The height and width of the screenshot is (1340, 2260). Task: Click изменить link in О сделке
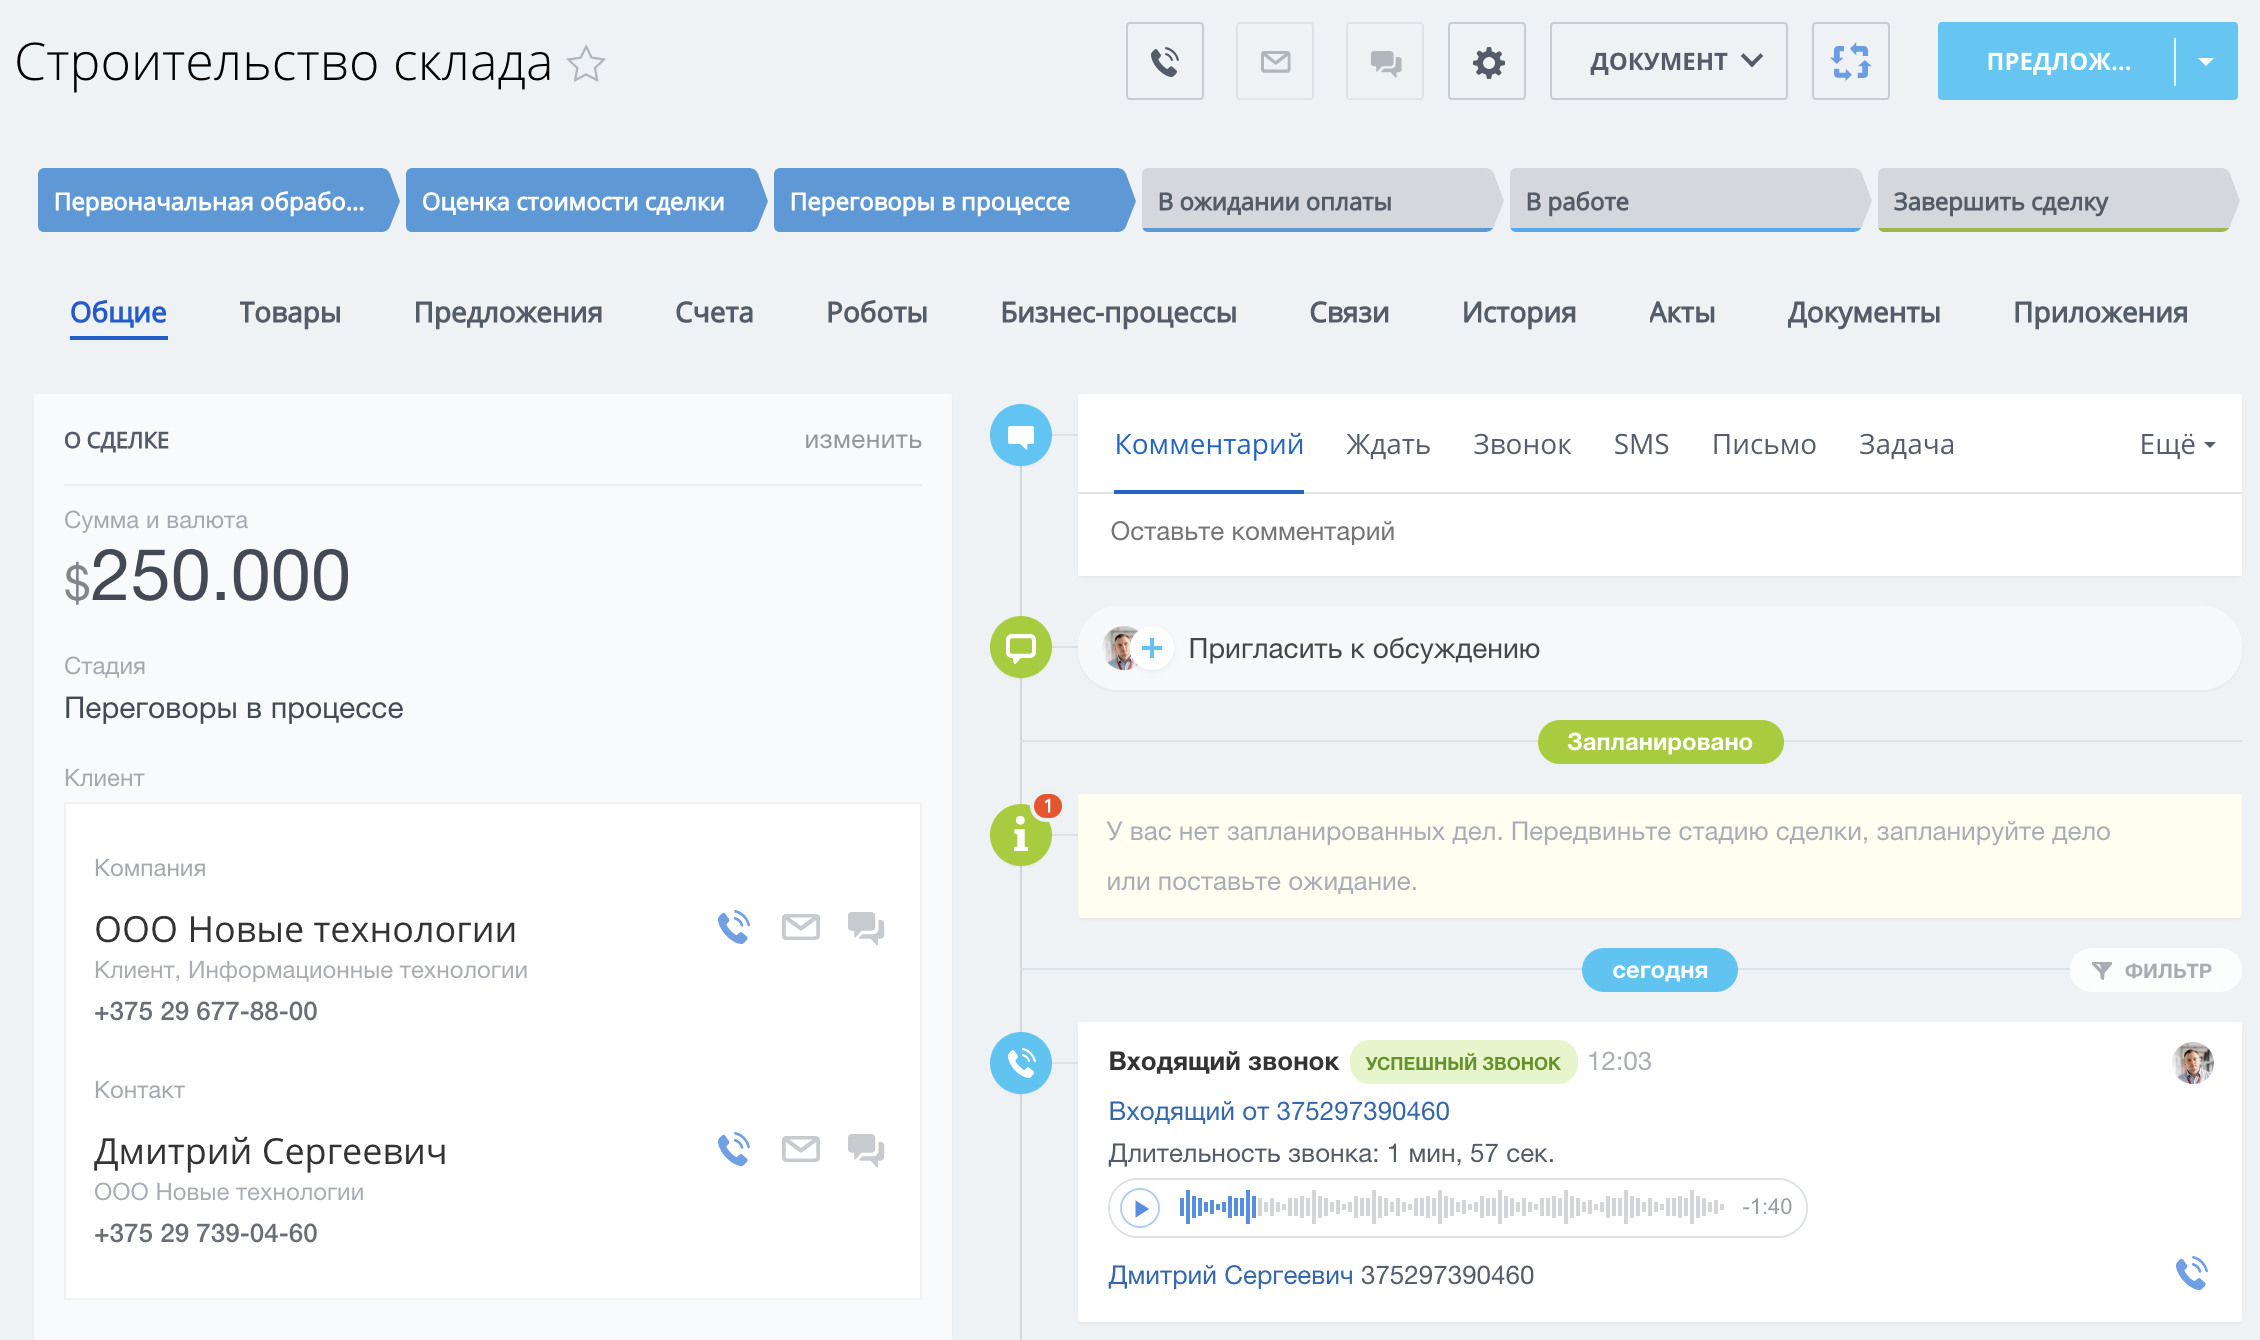863,440
